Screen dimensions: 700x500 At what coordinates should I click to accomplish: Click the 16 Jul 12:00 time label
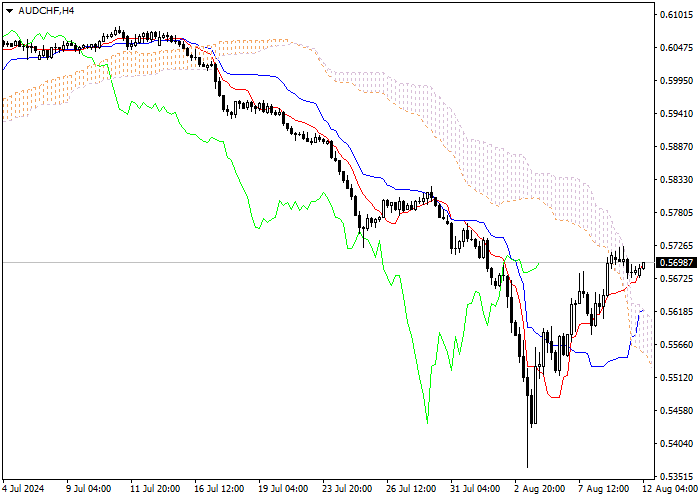point(219,489)
